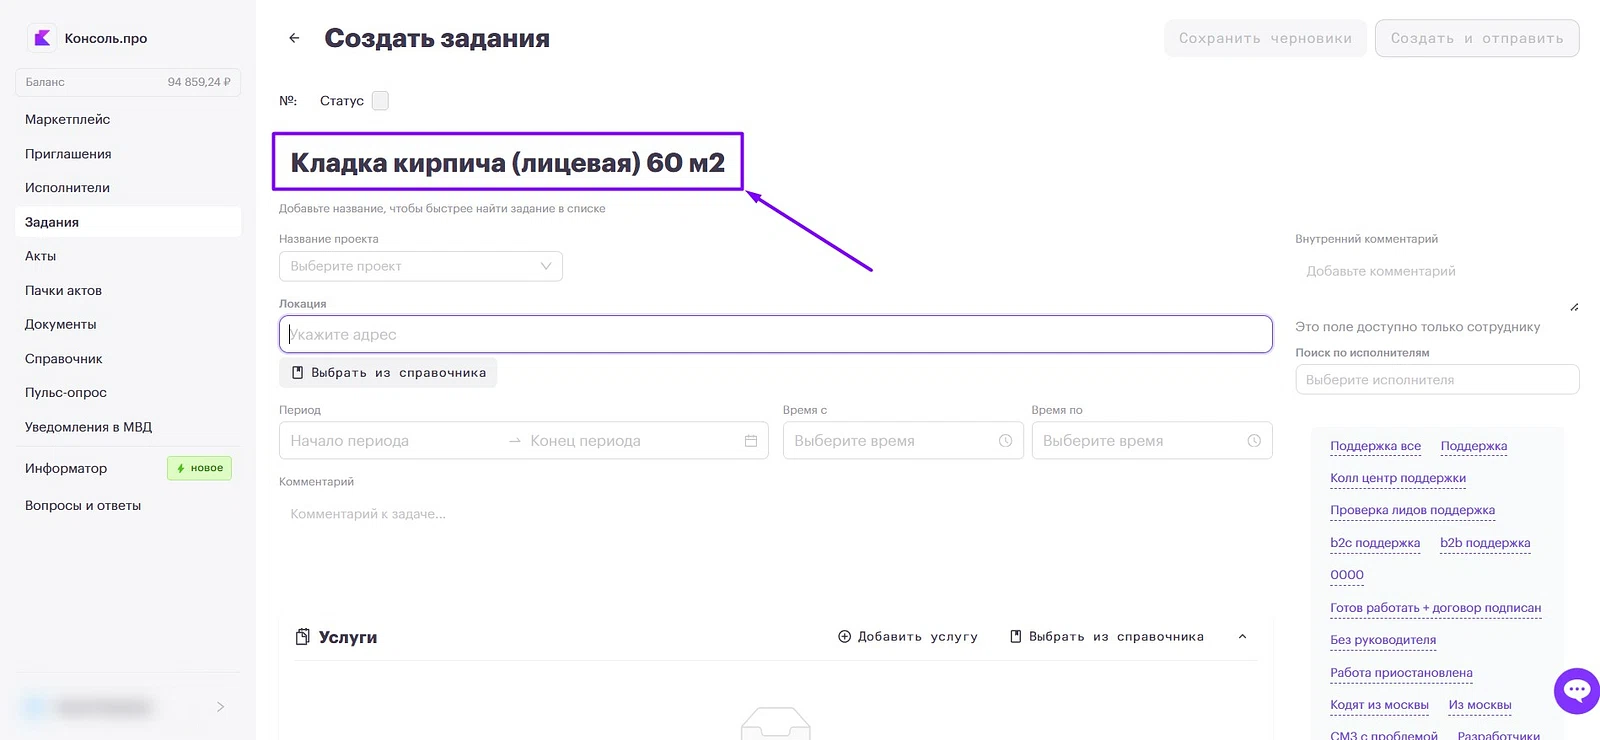Open the Время с time picker
This screenshot has height=740, width=1600.
click(903, 441)
